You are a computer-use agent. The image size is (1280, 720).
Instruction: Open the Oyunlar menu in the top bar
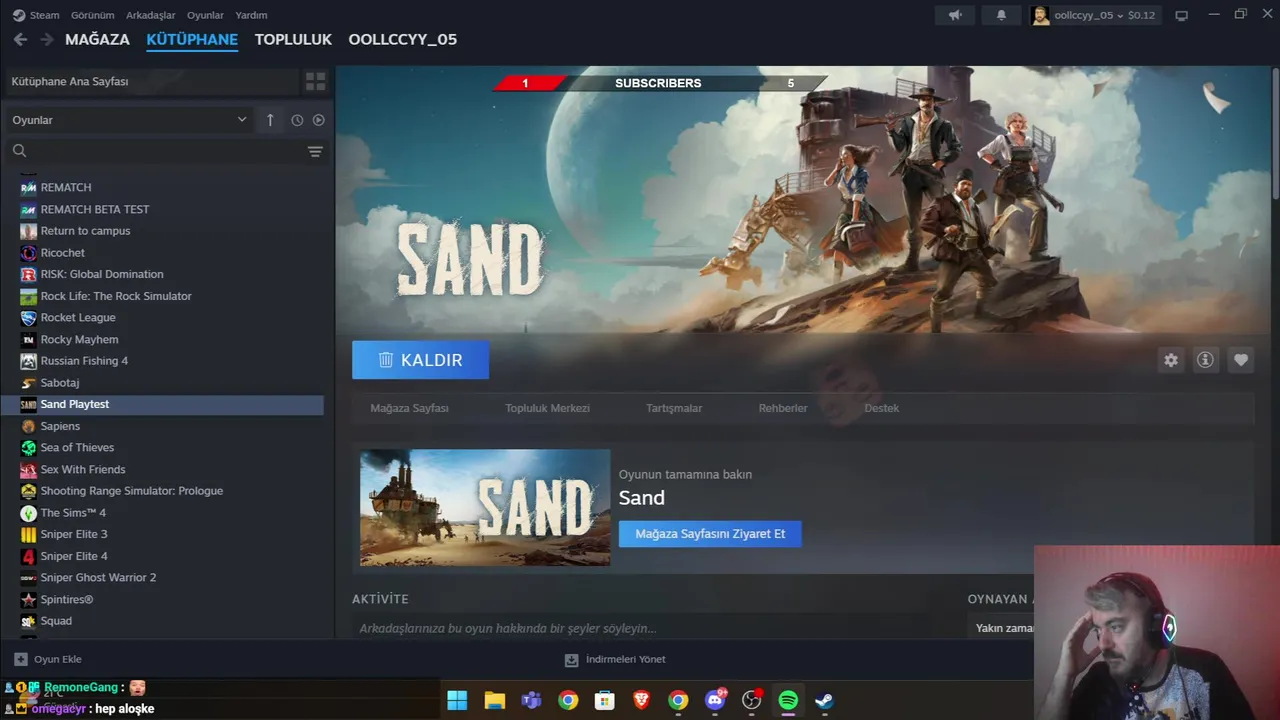(x=205, y=15)
